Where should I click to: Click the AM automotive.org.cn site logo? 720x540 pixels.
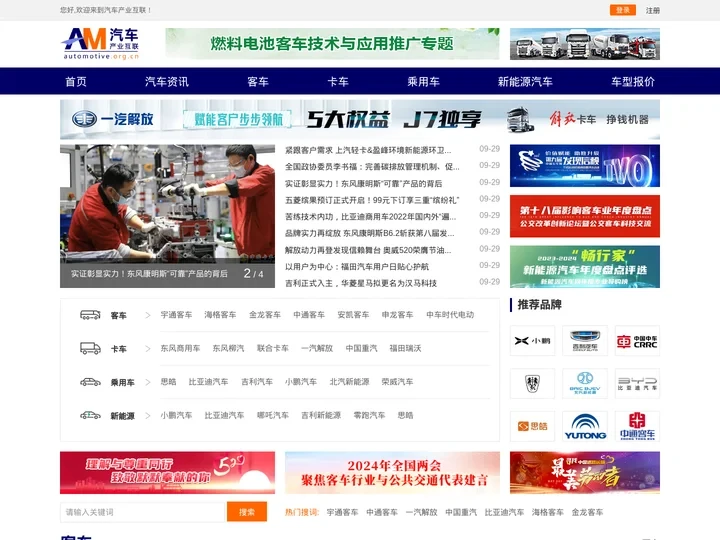(101, 44)
